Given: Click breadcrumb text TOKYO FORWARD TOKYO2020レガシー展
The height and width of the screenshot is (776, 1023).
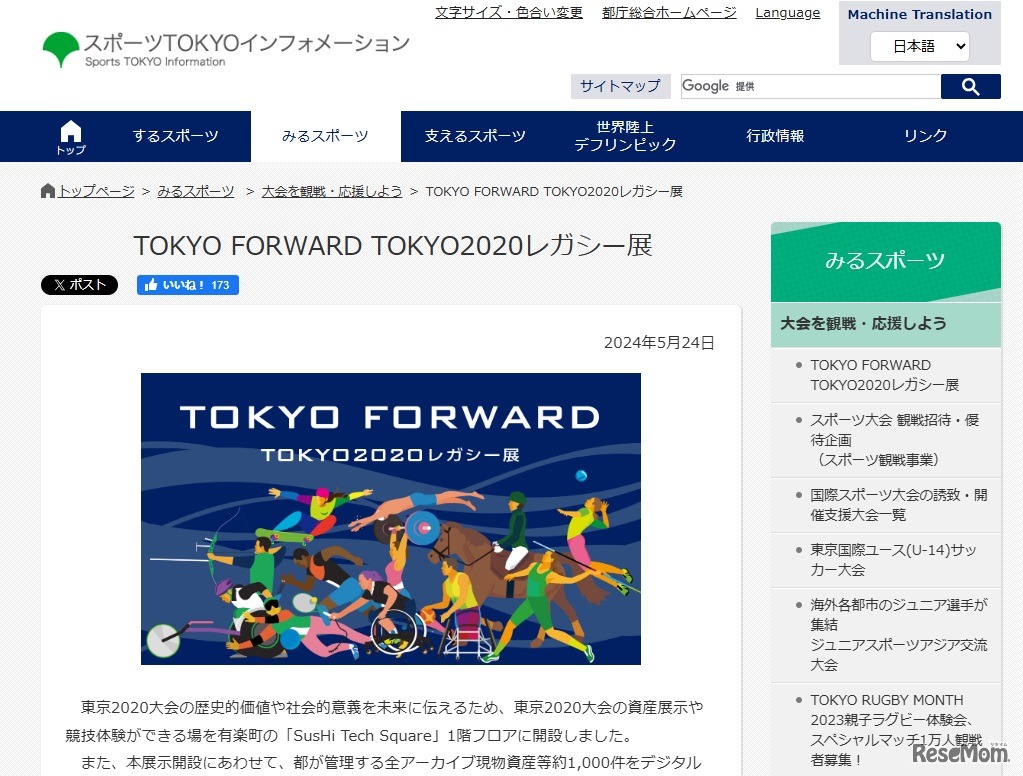Looking at the screenshot, I should click(554, 191).
